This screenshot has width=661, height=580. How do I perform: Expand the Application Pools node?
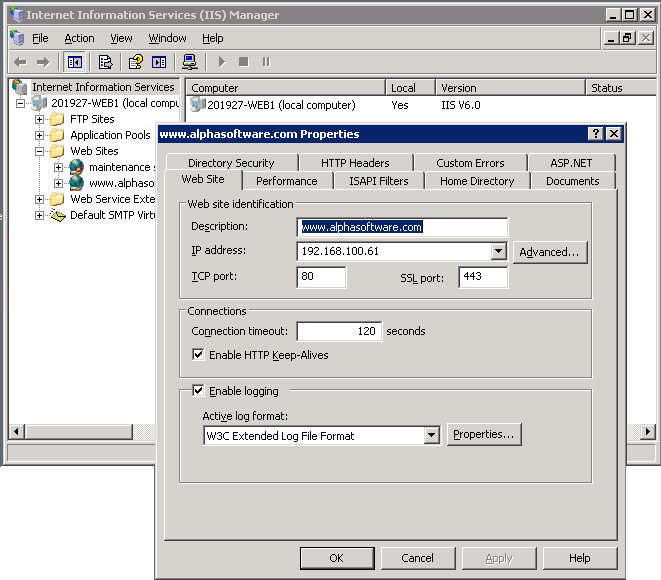(39, 135)
